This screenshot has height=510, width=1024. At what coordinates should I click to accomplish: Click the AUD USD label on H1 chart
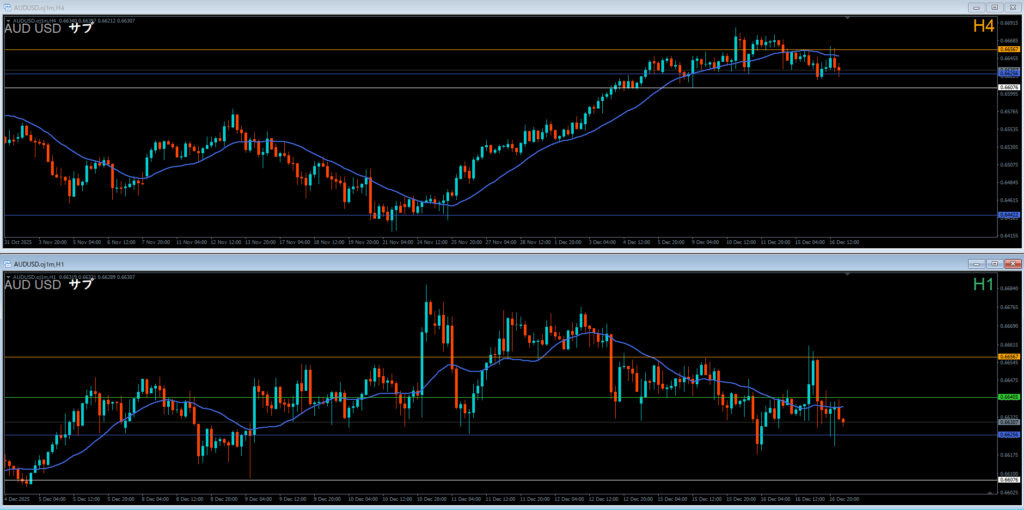click(33, 285)
